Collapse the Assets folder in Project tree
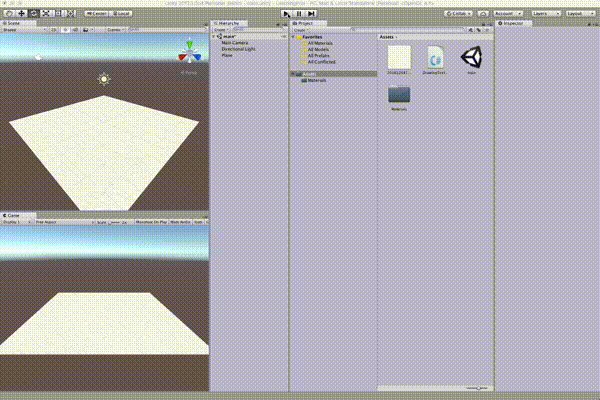Screen dimensions: 600x400 tap(293, 74)
